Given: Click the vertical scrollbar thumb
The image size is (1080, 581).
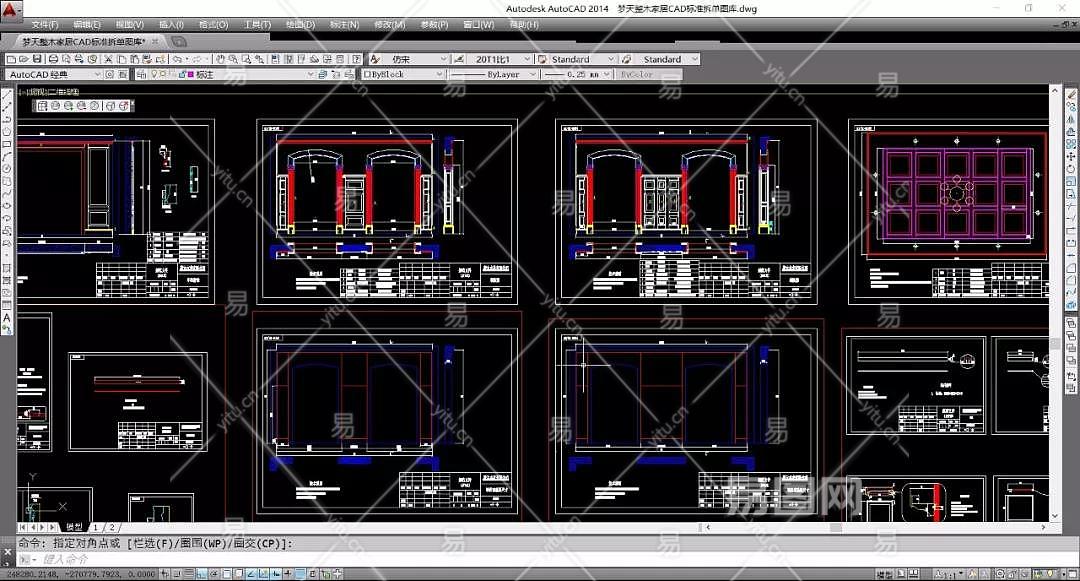Looking at the screenshot, I should (1055, 343).
